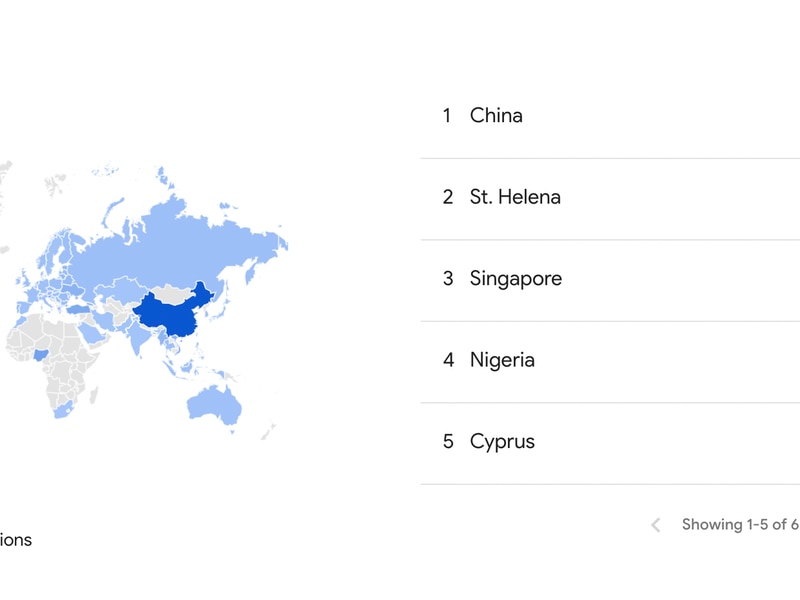The height and width of the screenshot is (600, 800).
Task: Select Kazakhstan on the world map
Action: point(115,288)
